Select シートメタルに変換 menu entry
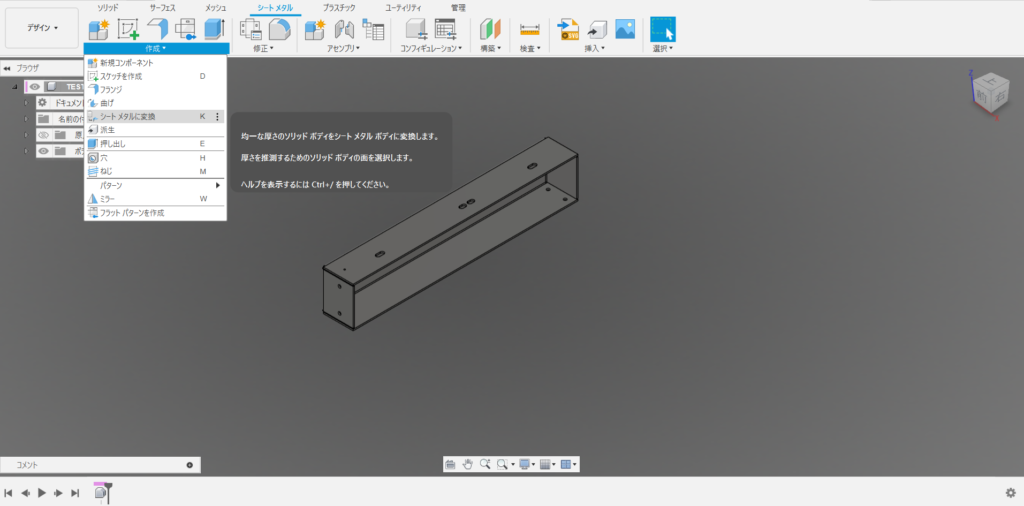Image resolution: width=1024 pixels, height=506 pixels. click(155, 116)
